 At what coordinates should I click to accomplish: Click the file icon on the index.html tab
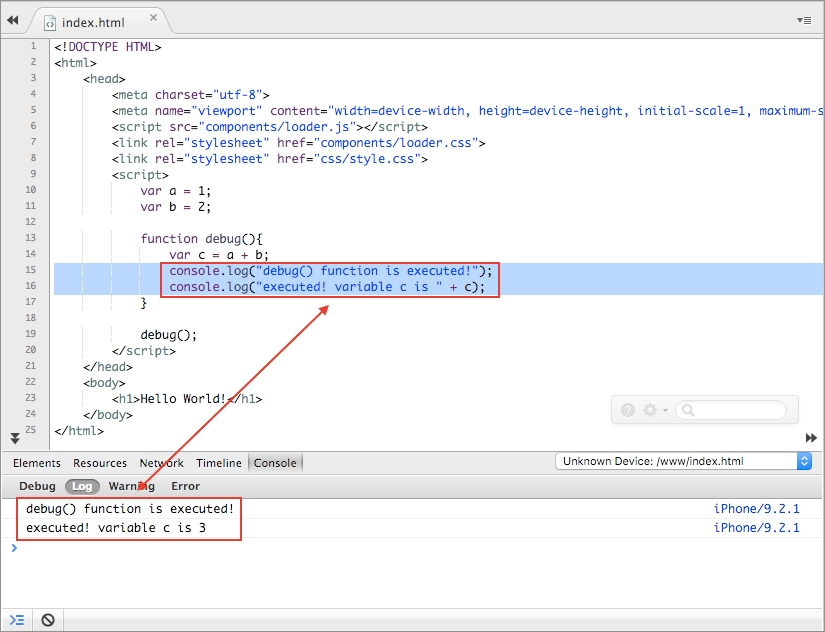click(50, 23)
